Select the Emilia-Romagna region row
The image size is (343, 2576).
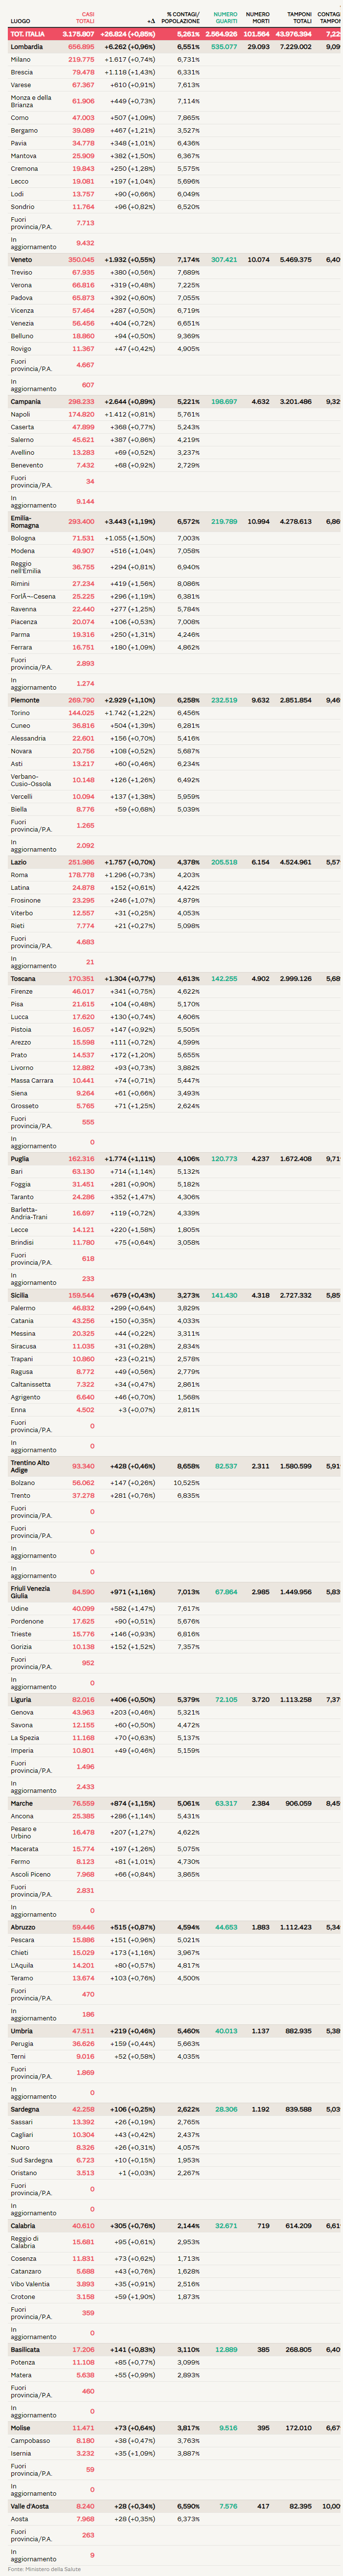(174, 522)
